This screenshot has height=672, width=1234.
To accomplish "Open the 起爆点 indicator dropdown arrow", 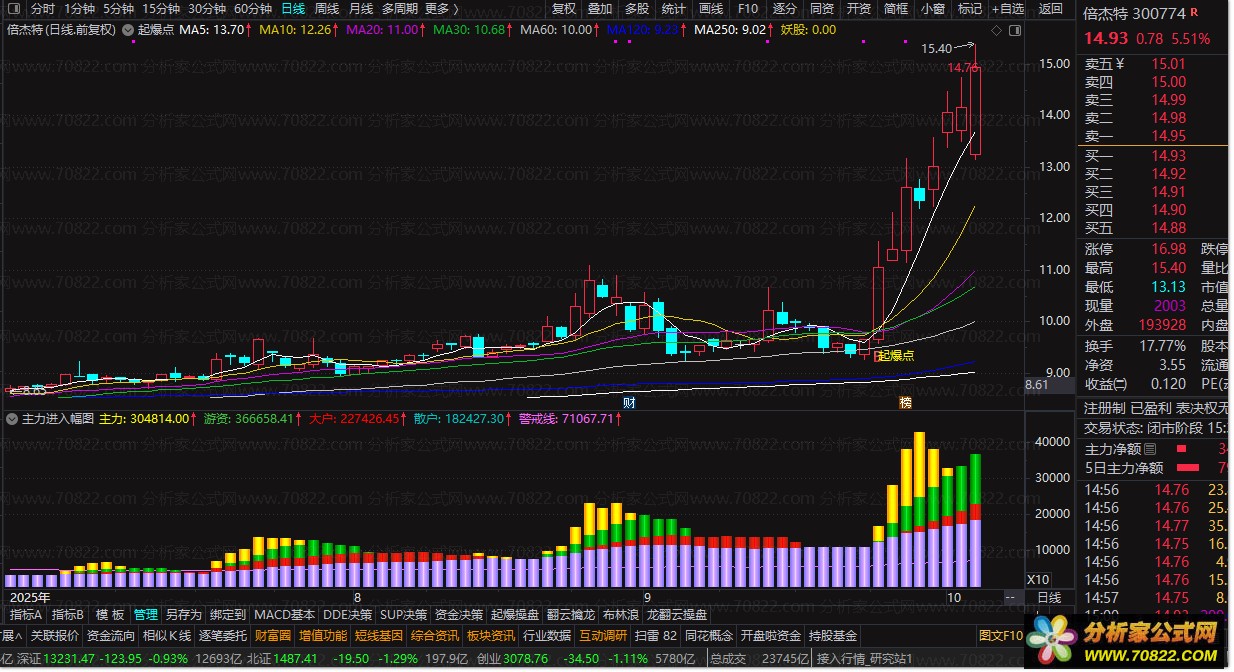I will click(129, 30).
